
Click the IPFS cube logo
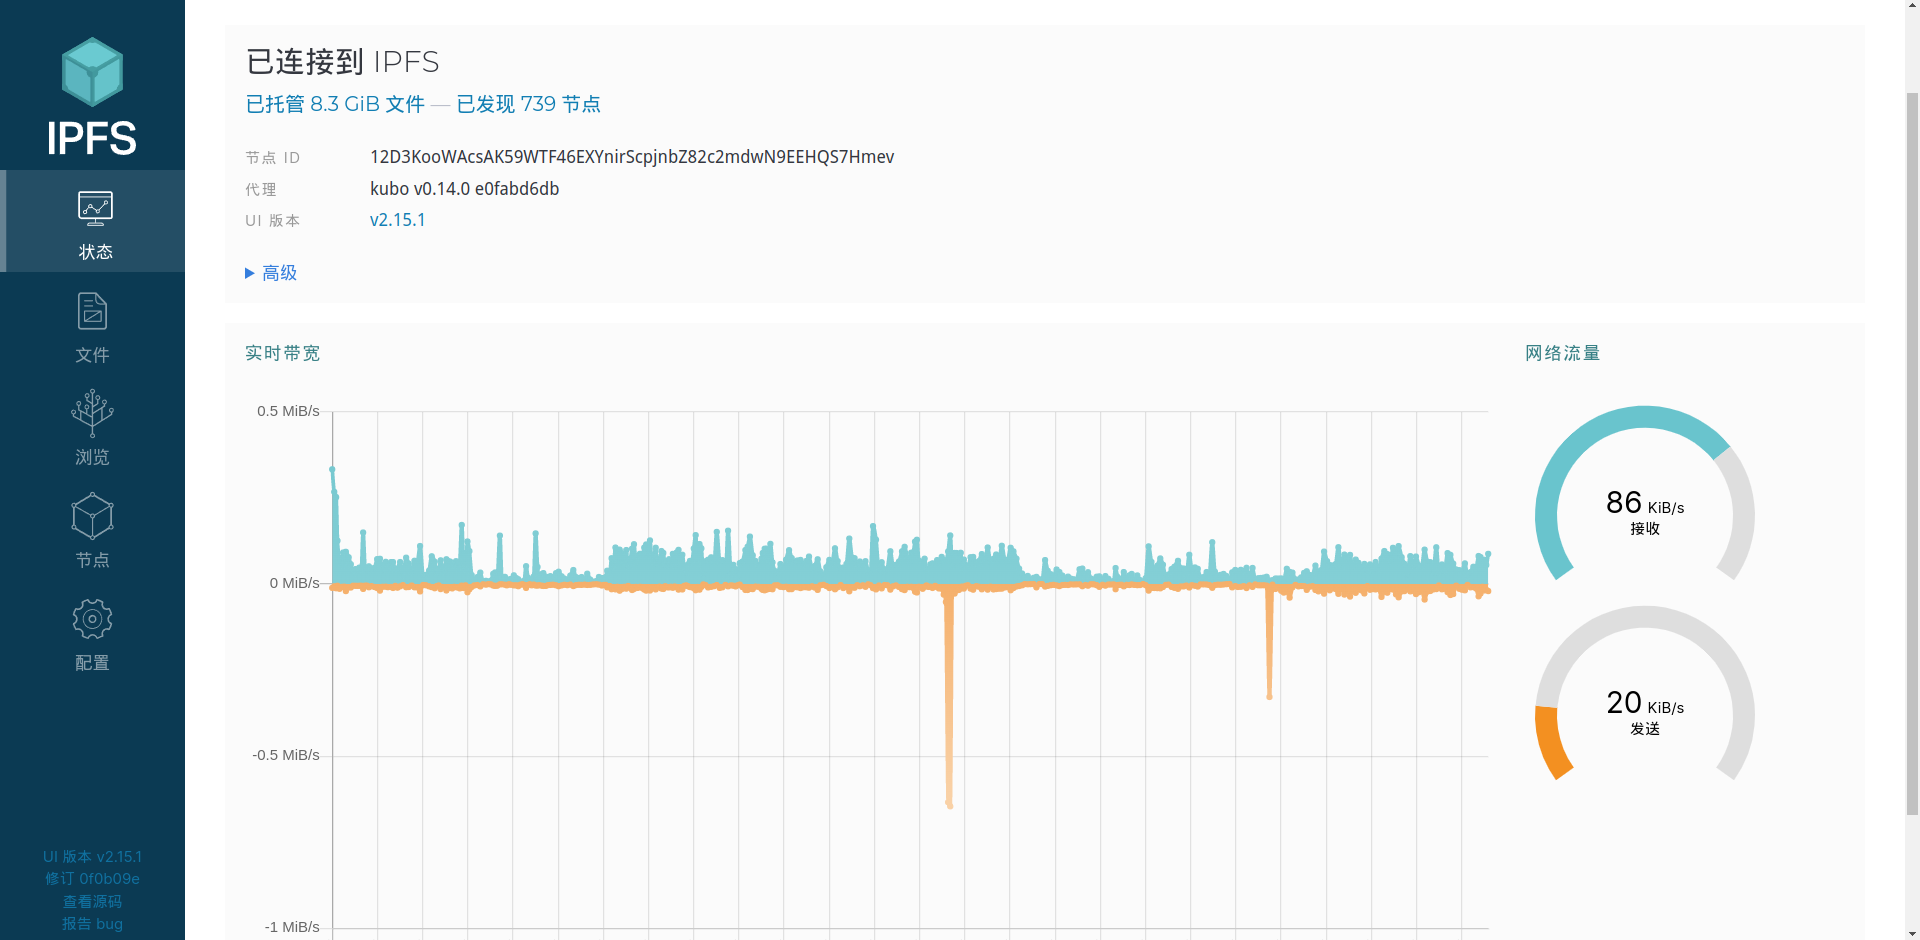92,73
